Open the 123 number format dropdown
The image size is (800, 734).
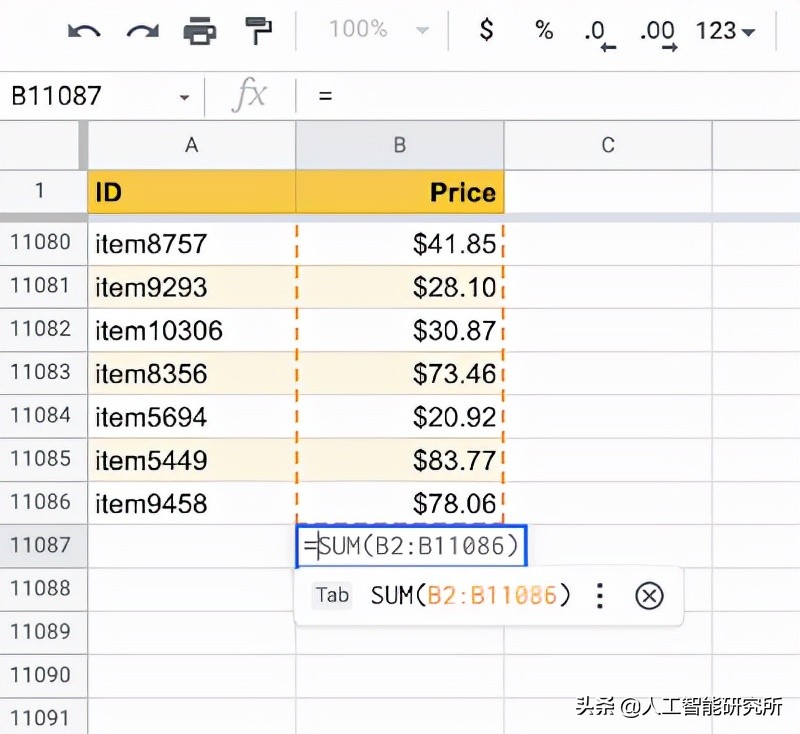click(x=724, y=31)
